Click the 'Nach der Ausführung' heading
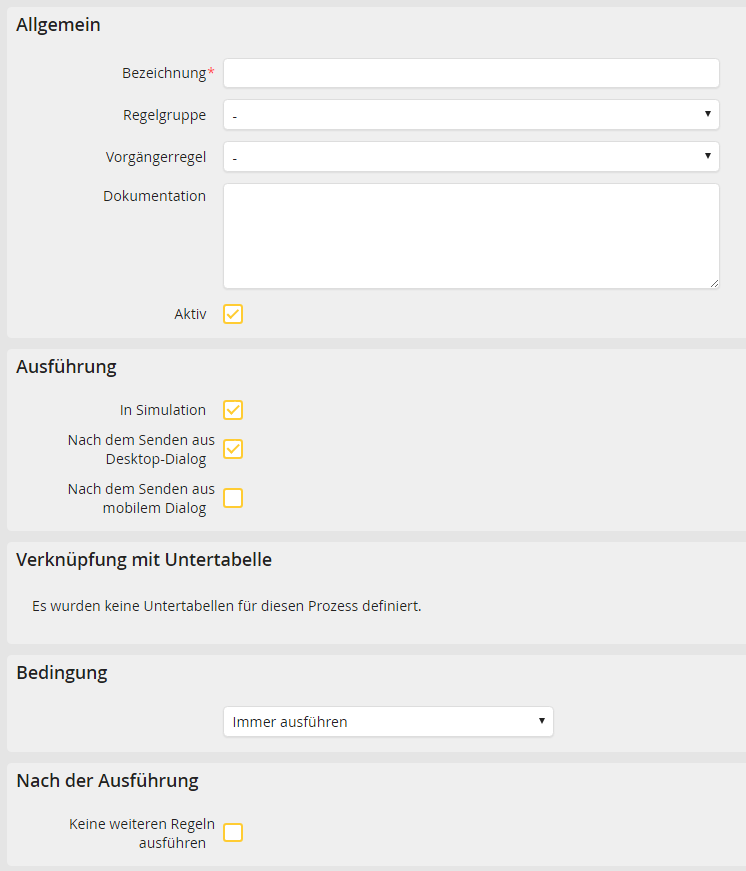The height and width of the screenshot is (871, 746). (x=107, y=781)
